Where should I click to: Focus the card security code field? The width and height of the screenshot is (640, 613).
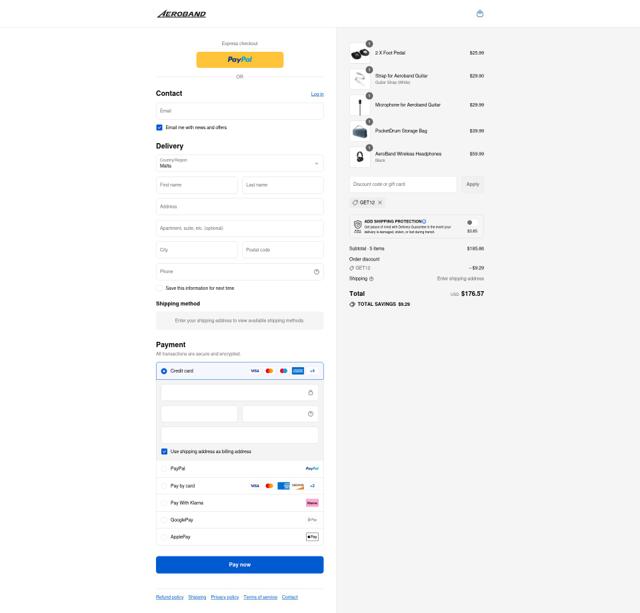(280, 414)
